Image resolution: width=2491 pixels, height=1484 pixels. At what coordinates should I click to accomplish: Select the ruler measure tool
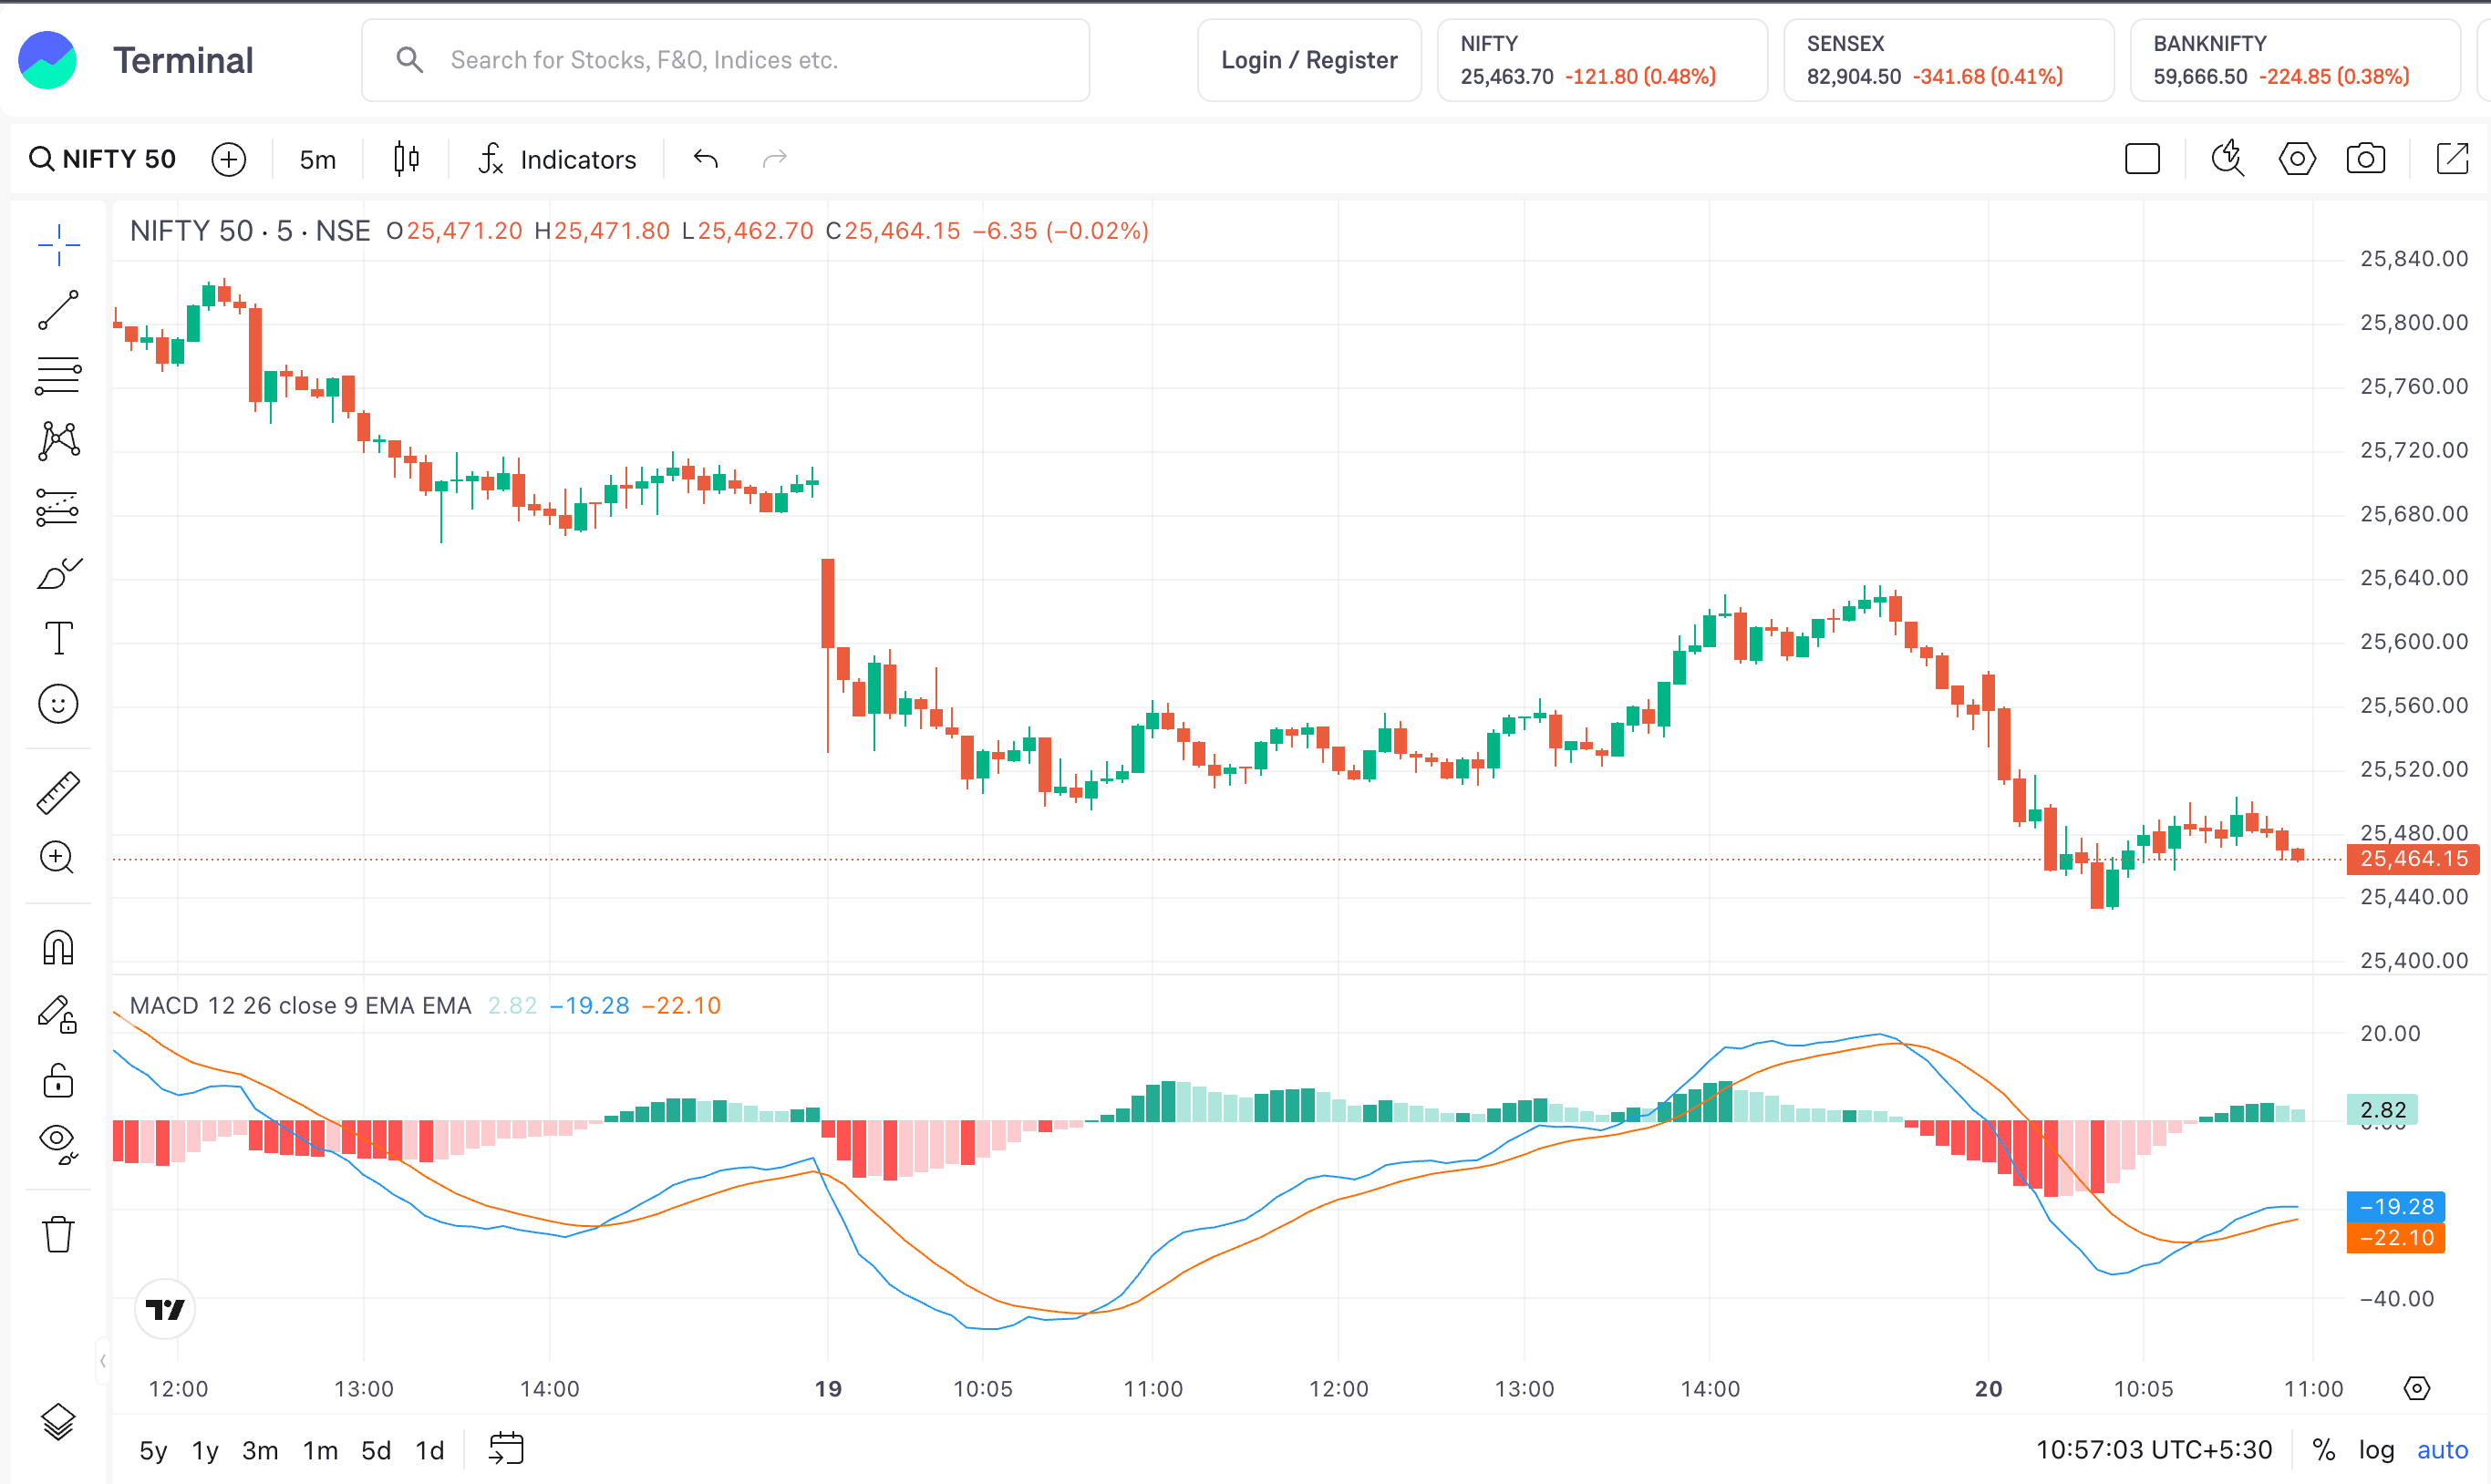58,792
